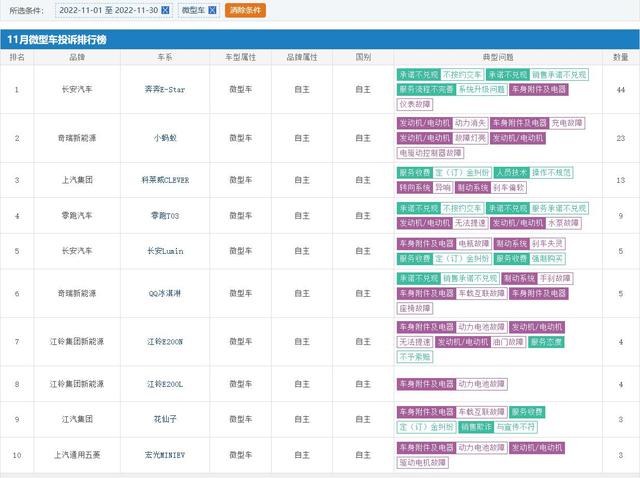This screenshot has height=478, width=640.
Task: Select brand 零跑汽车 in rank 4 row
Action: [77, 216]
